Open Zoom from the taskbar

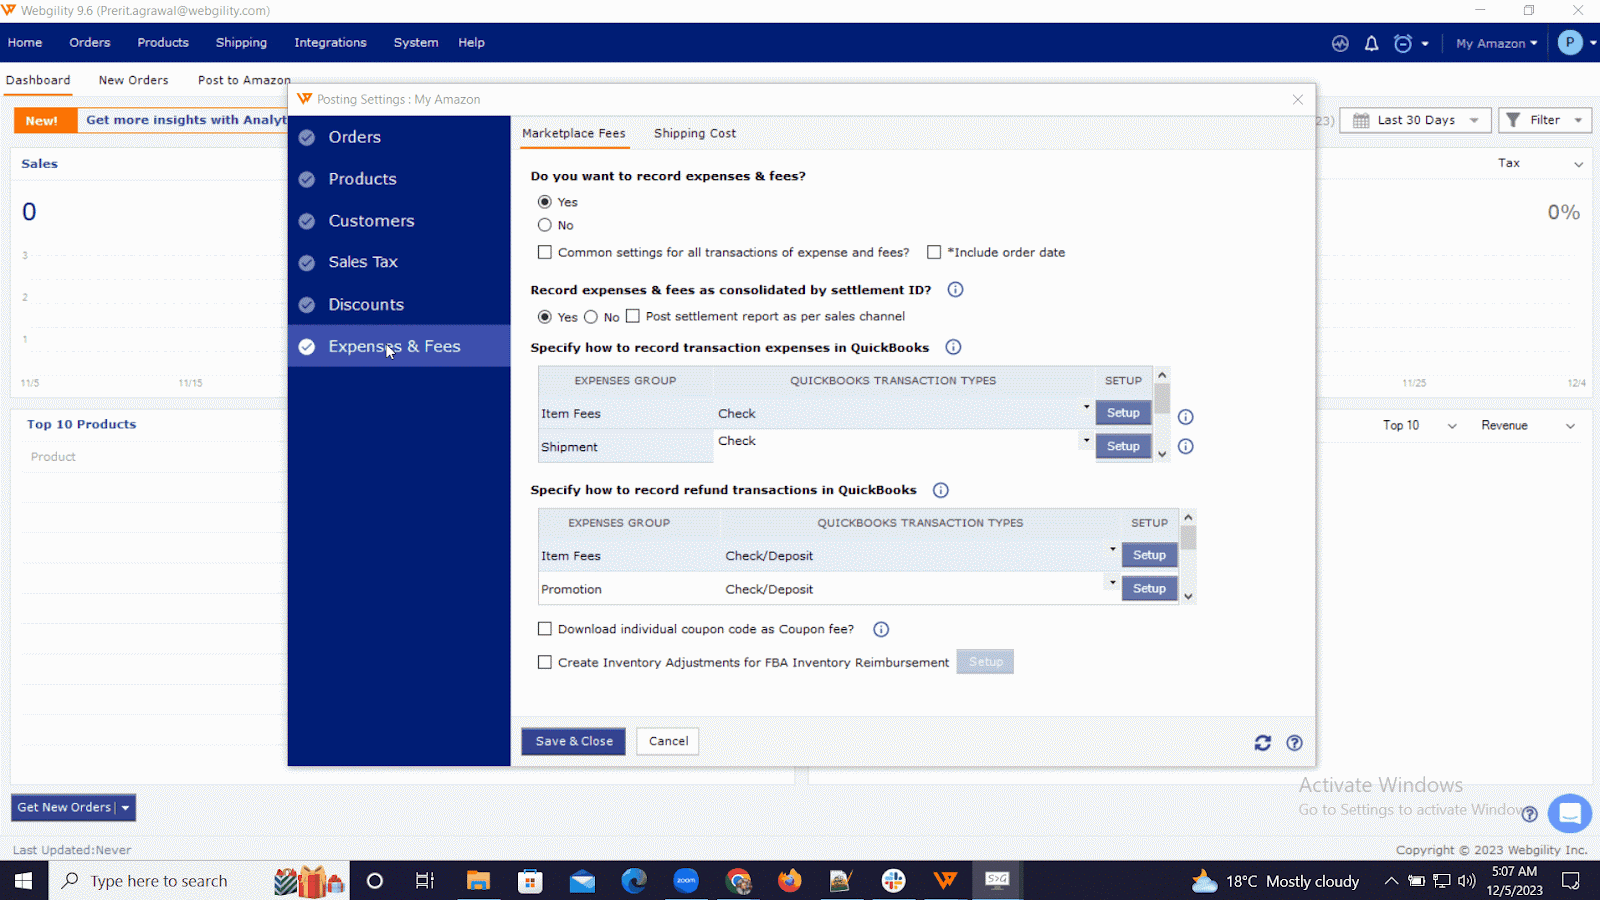[686, 880]
